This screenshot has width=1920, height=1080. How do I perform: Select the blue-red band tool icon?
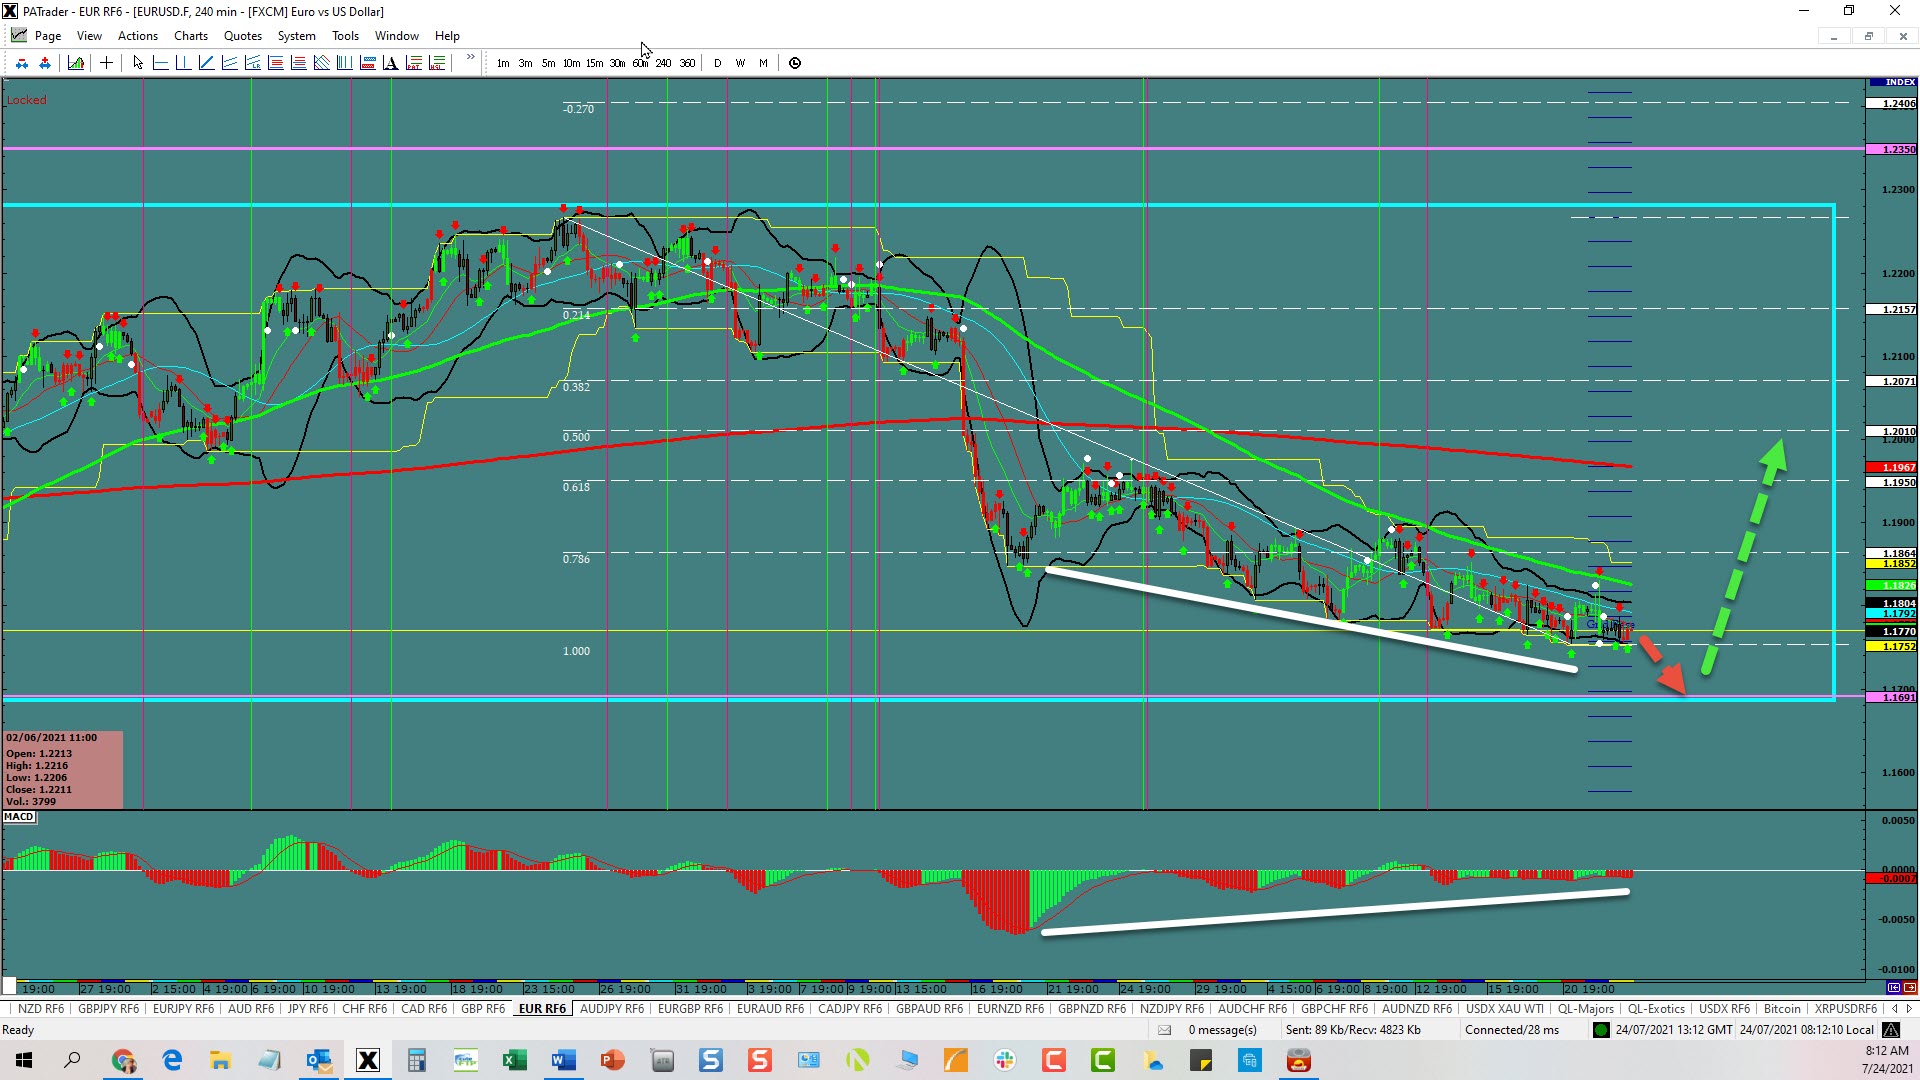coord(367,63)
